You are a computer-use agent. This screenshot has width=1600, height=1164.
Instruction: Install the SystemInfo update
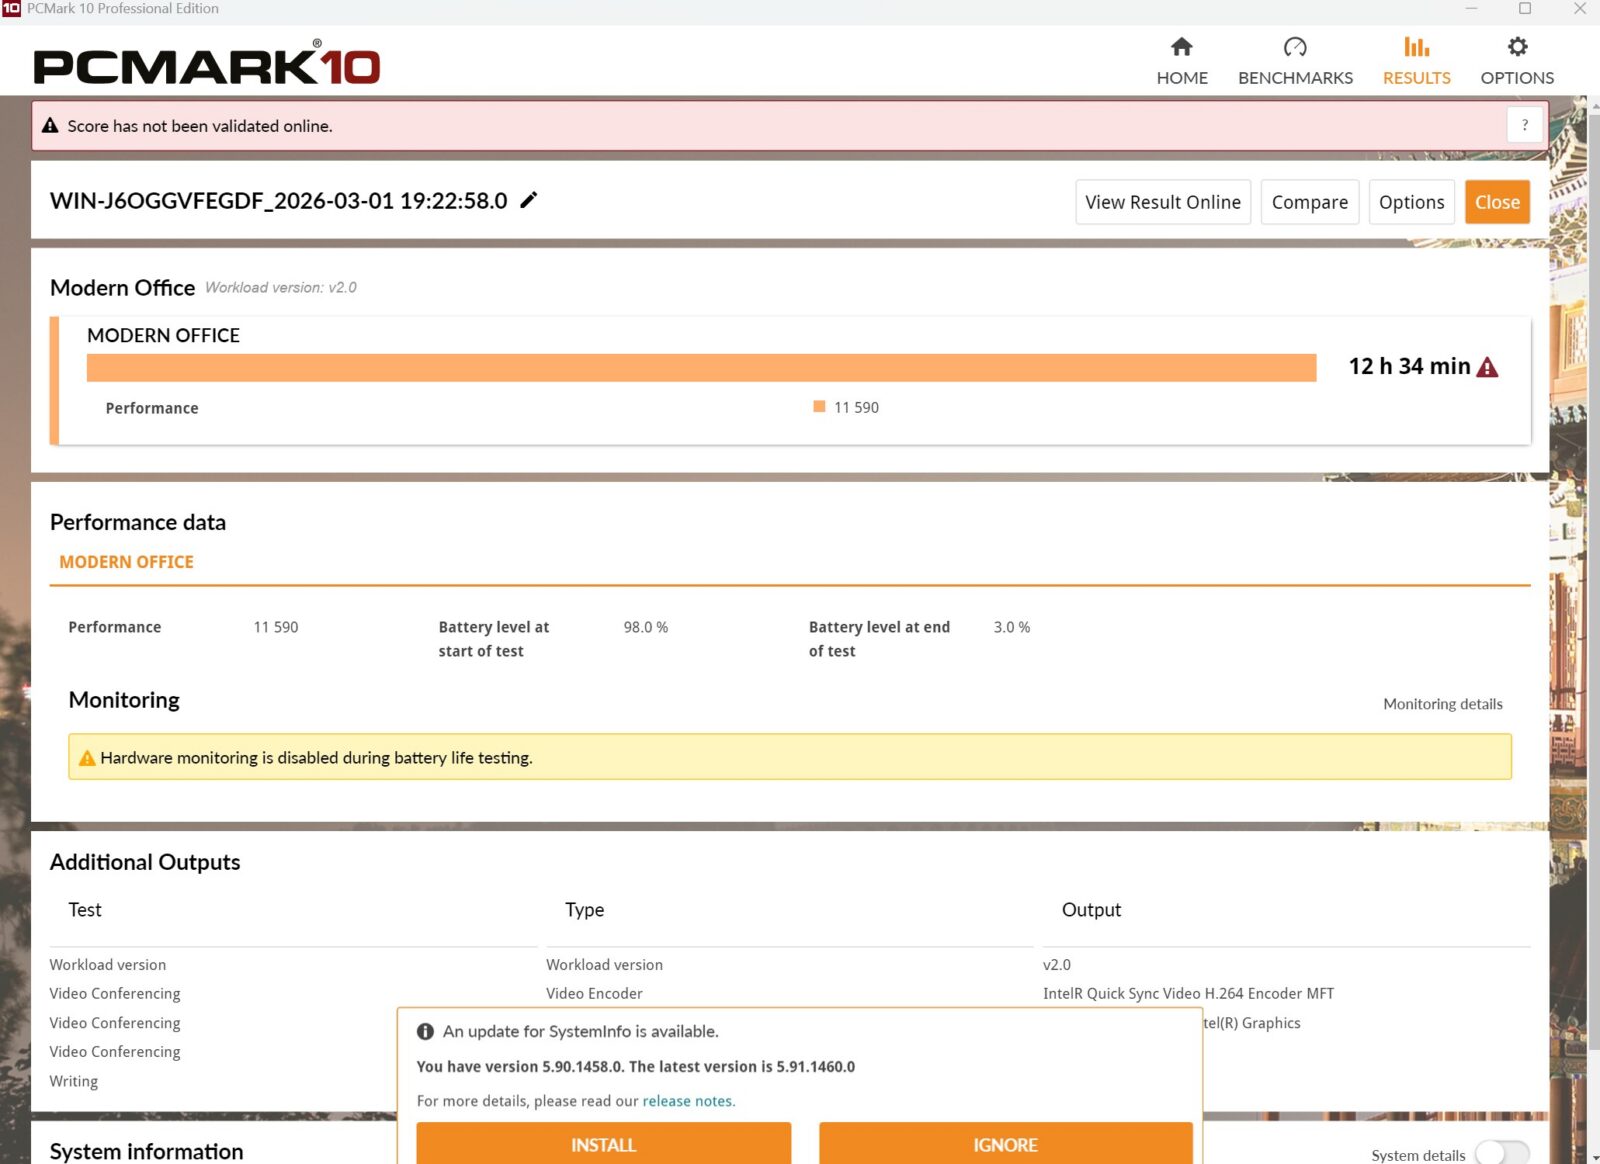tap(603, 1144)
